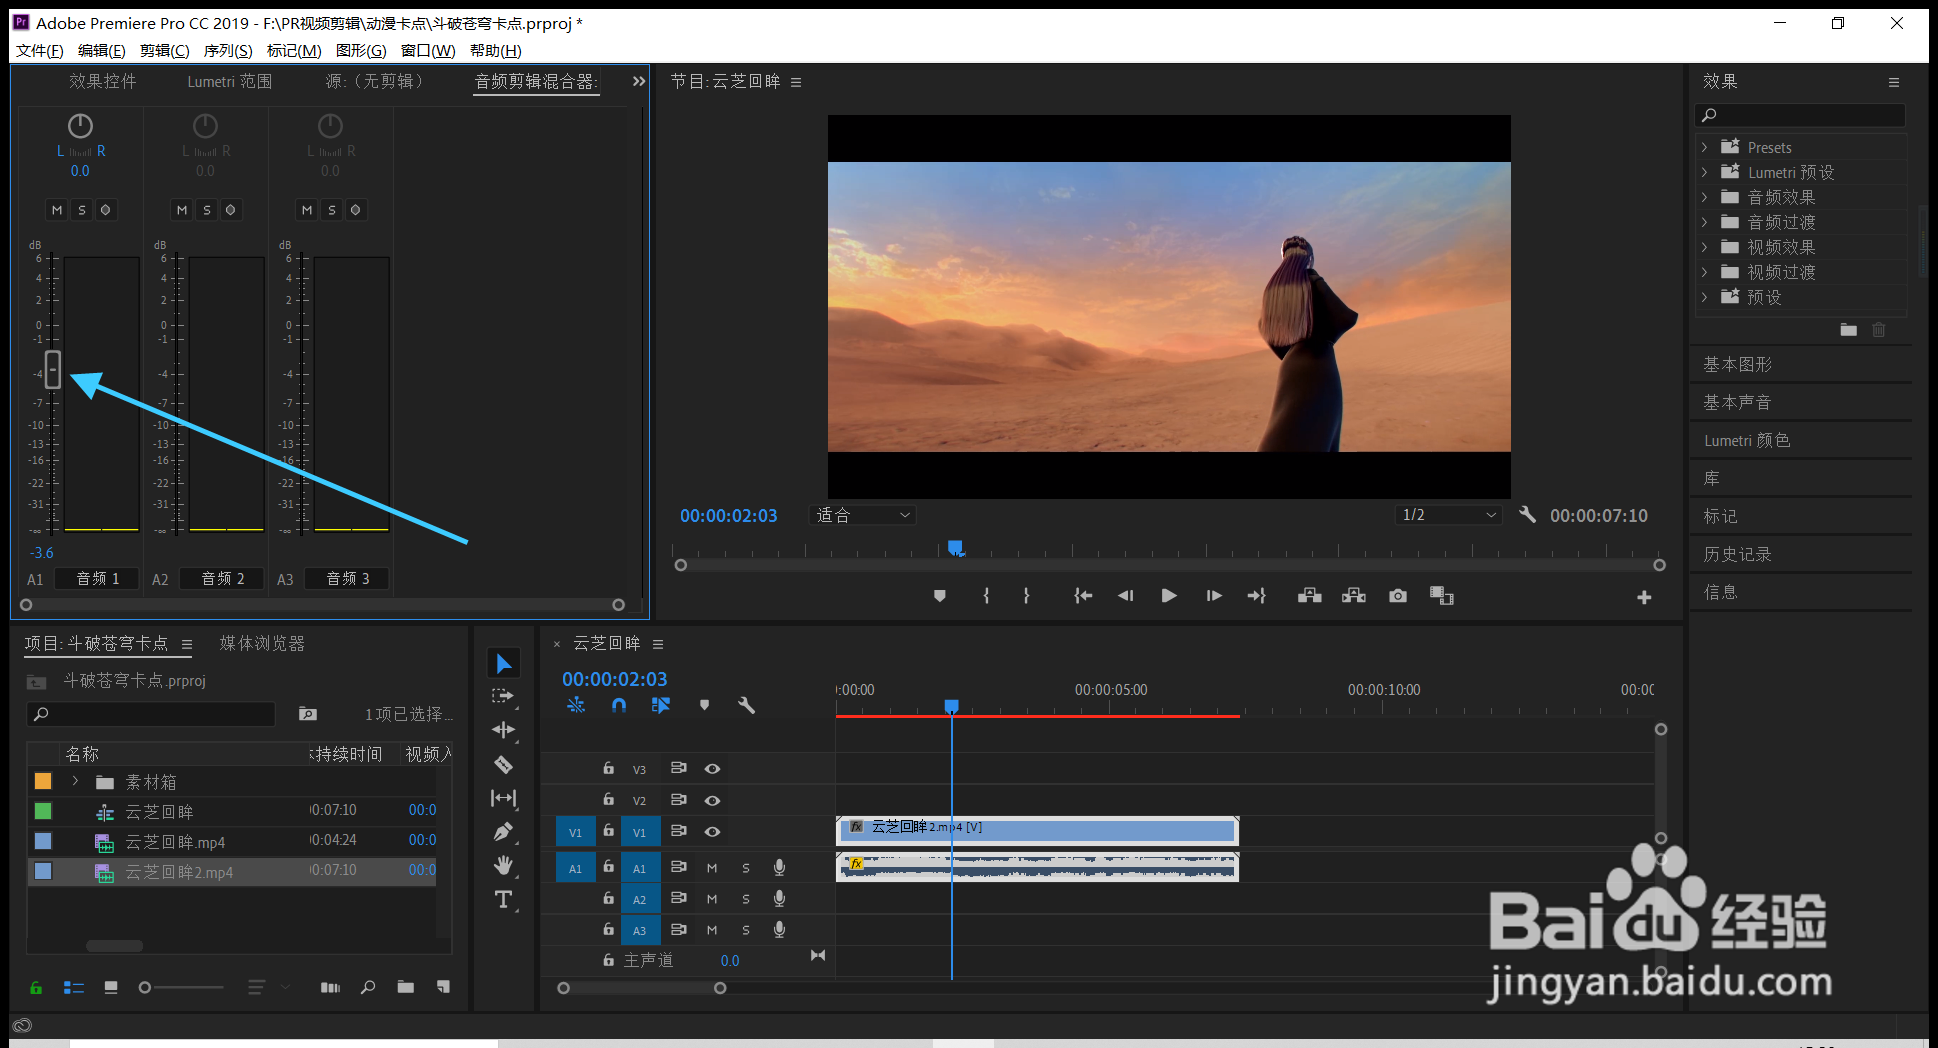
Task: Click the 音频 1 volume fader handle
Action: click(53, 369)
